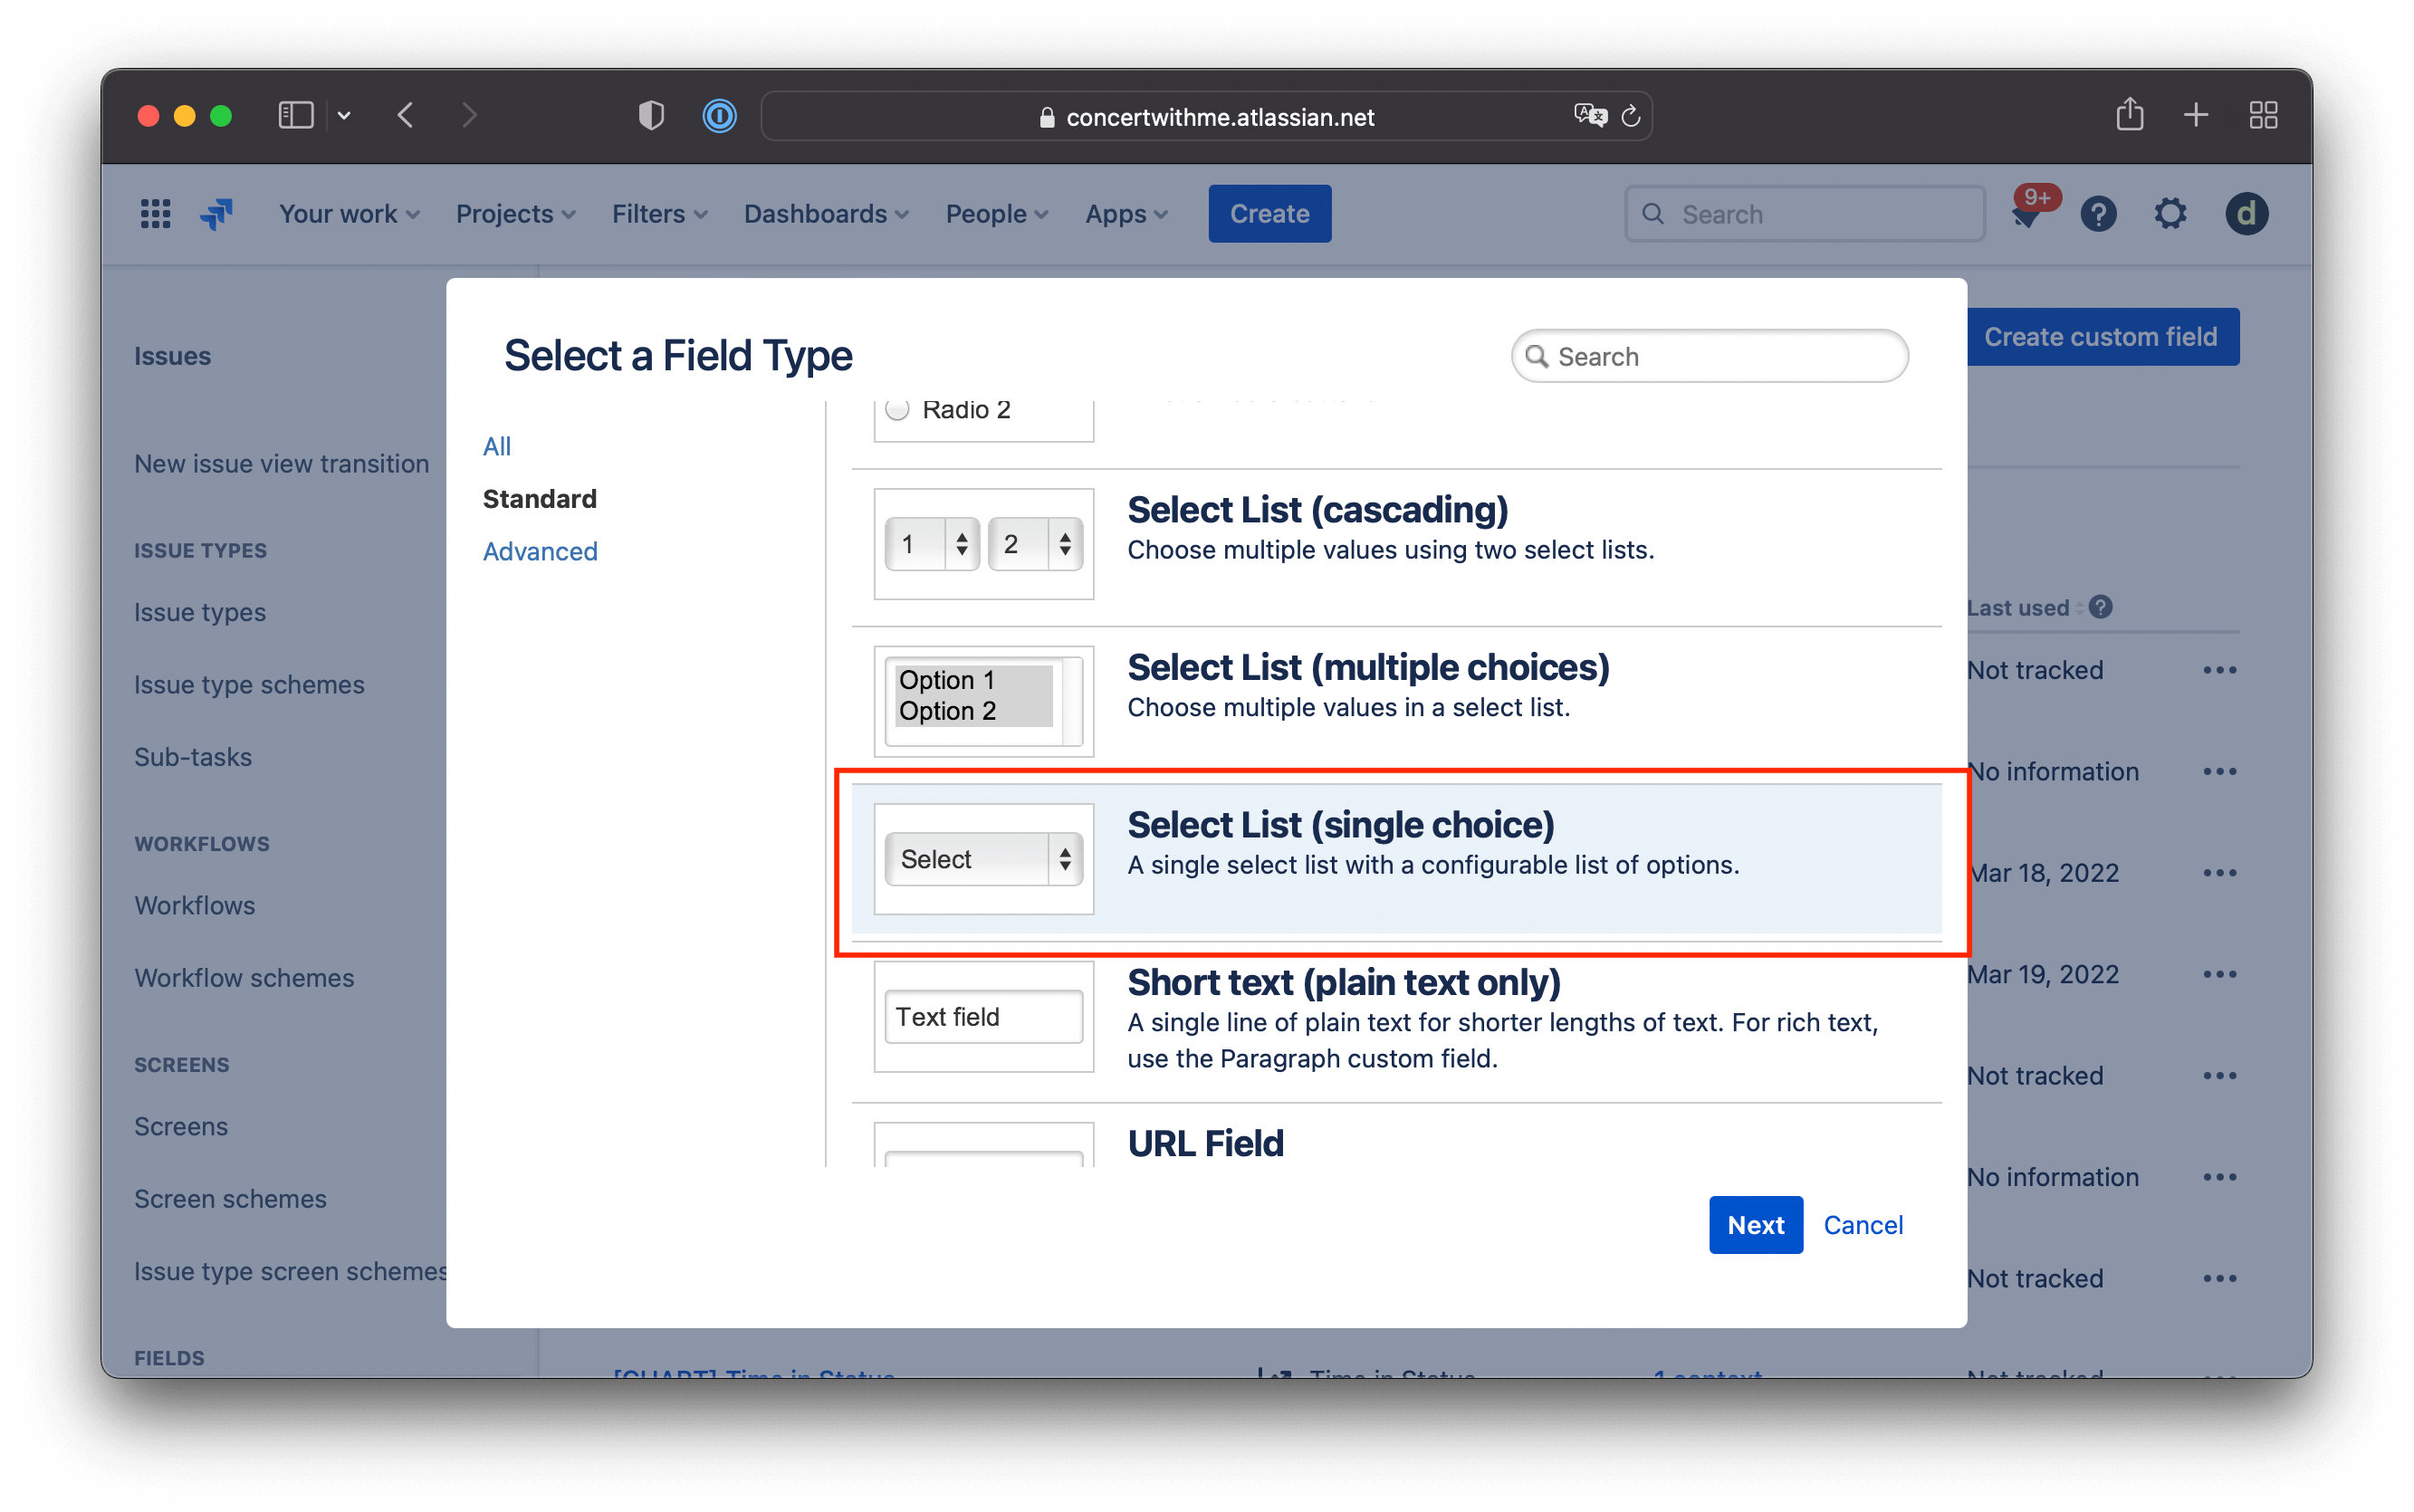Click the Cancel link
The image size is (2414, 1512).
pyautogui.click(x=1862, y=1224)
